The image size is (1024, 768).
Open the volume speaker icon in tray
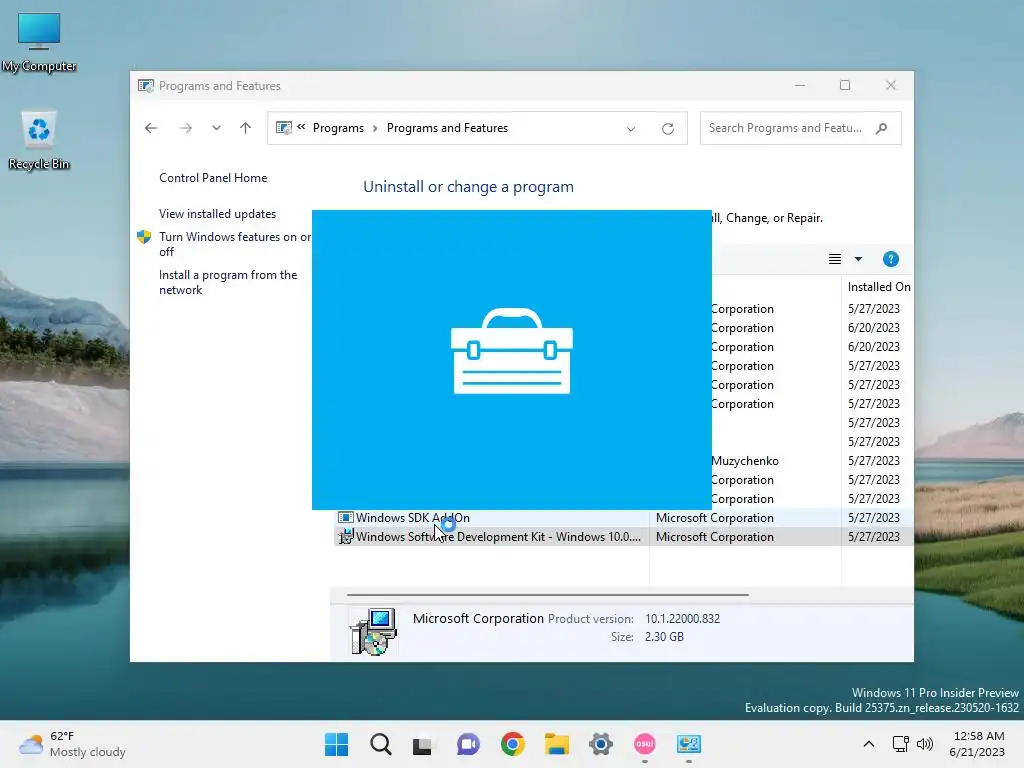[925, 744]
